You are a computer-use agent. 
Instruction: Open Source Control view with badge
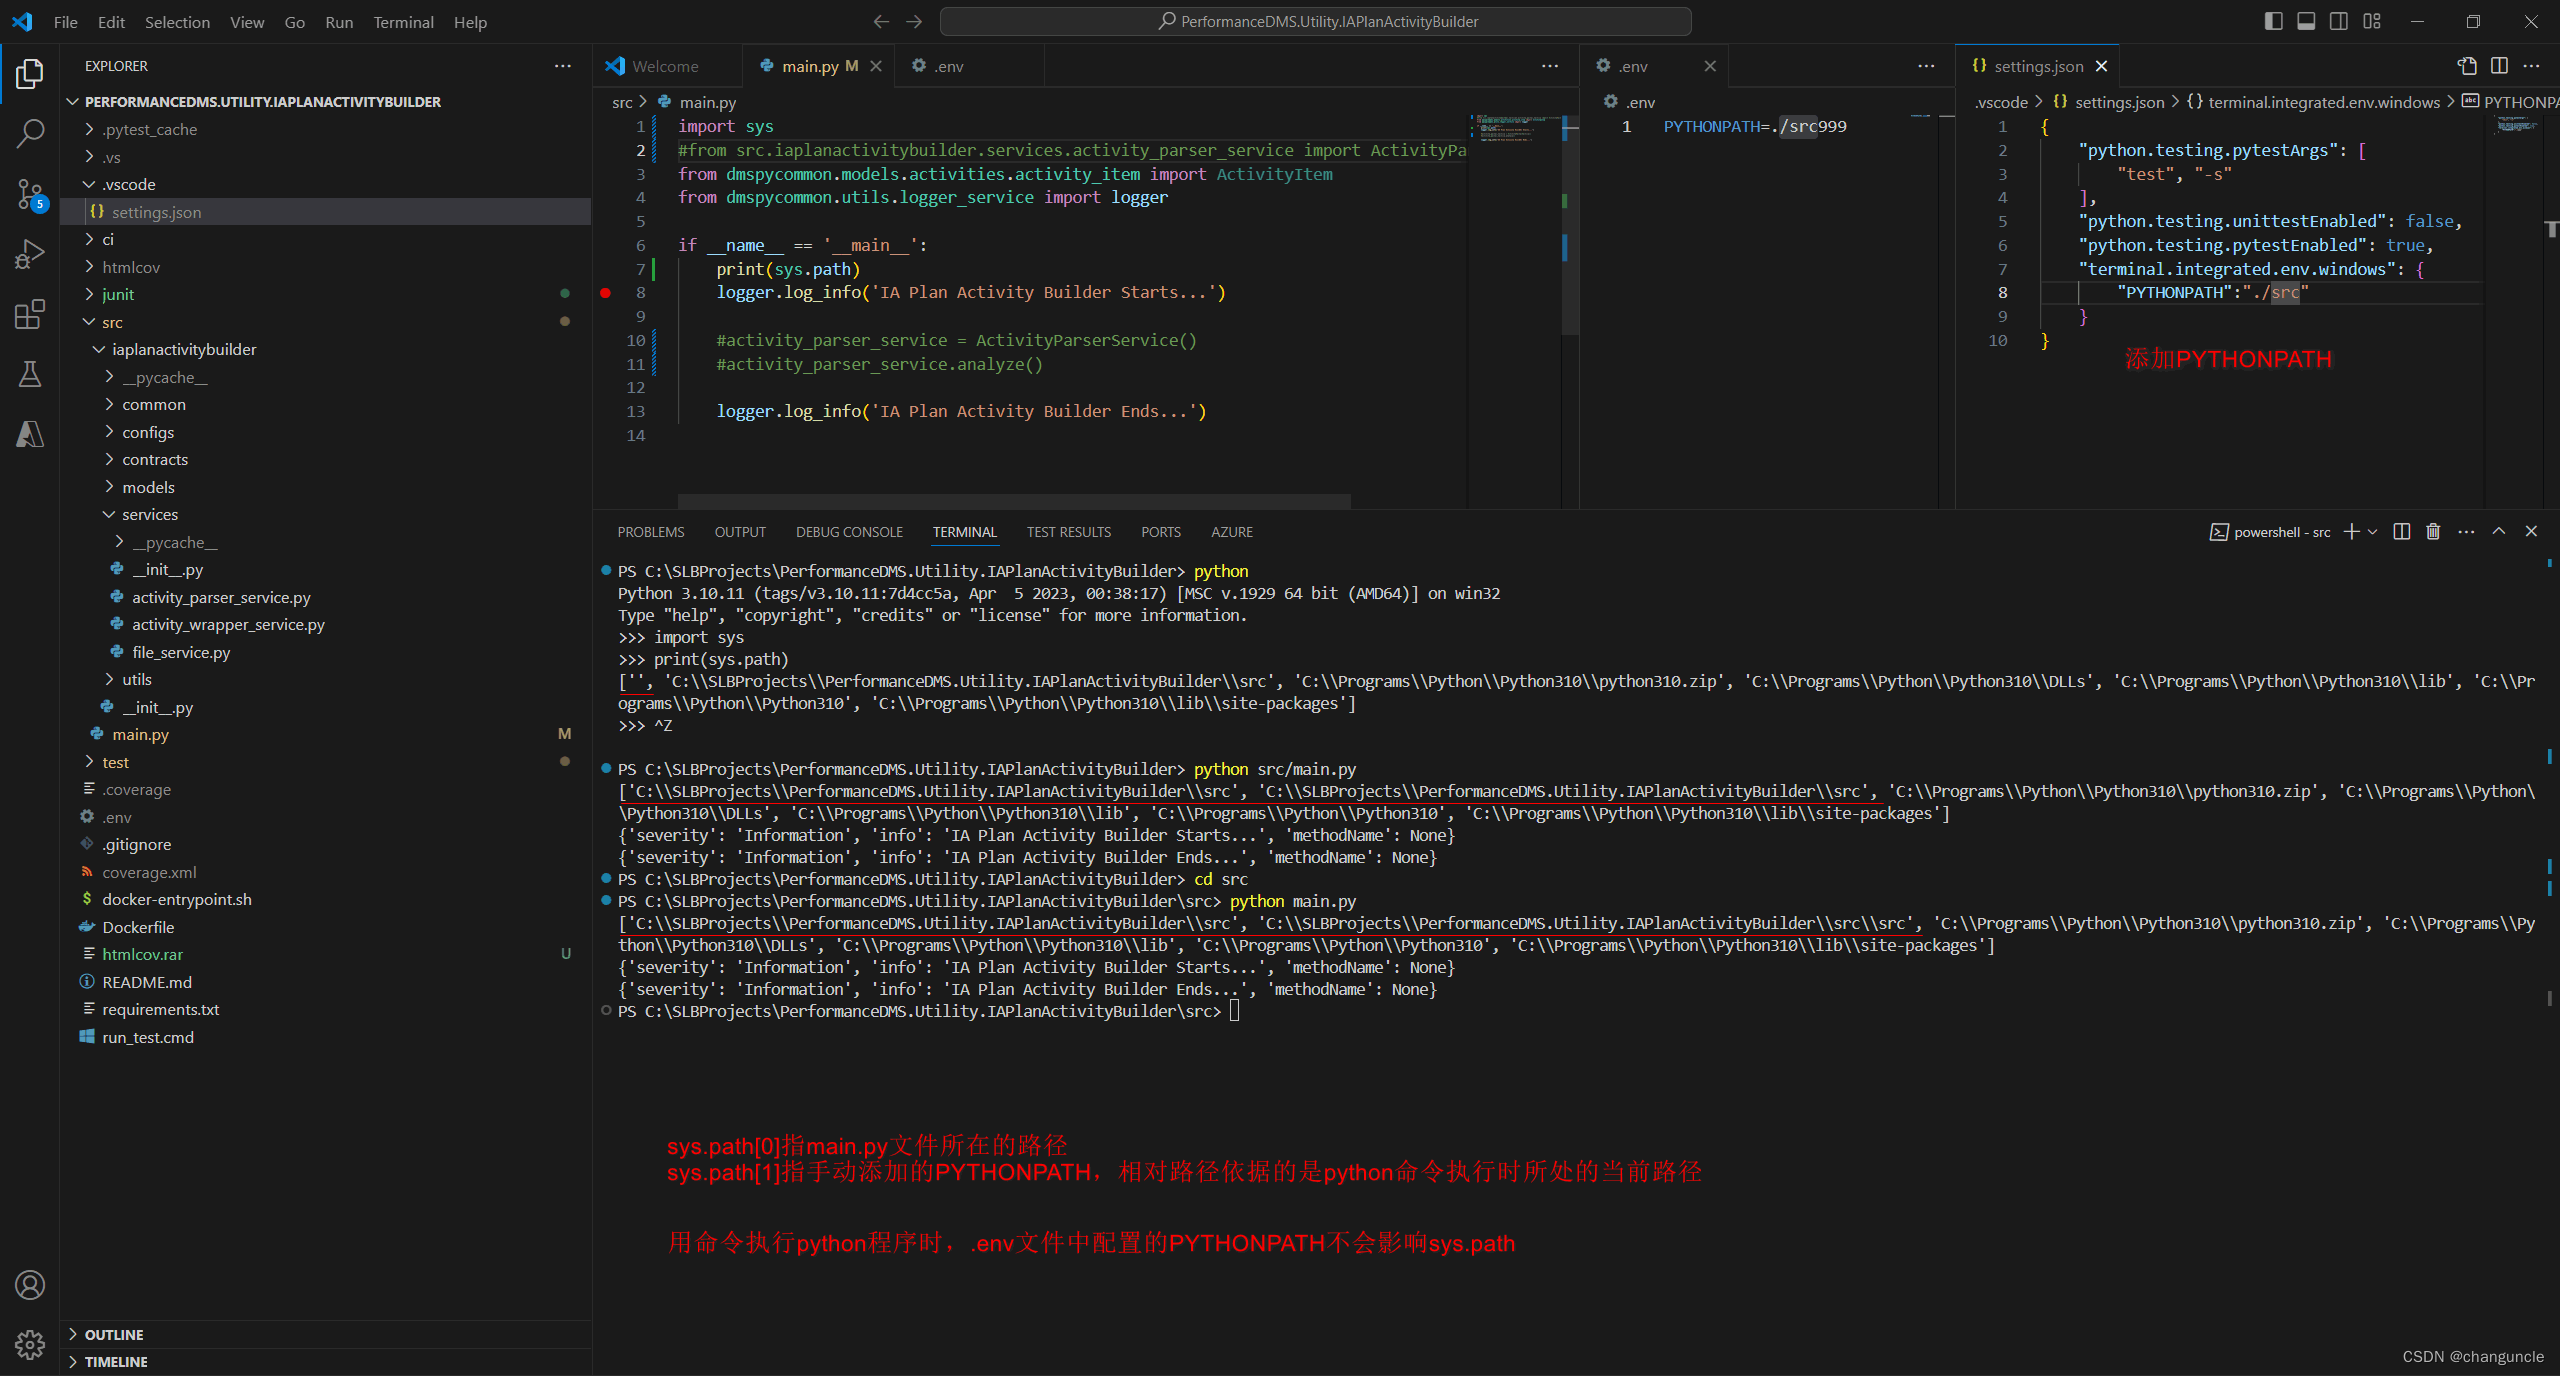pyautogui.click(x=30, y=194)
